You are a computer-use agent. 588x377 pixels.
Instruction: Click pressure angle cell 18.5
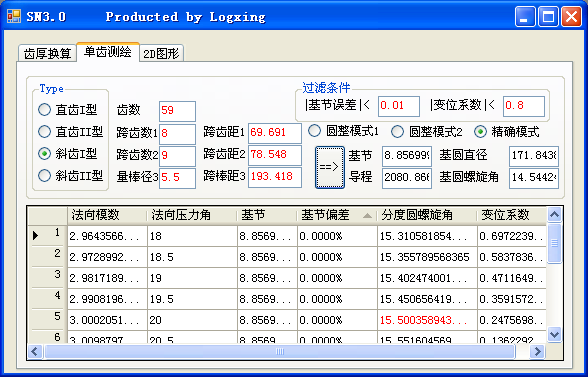coord(192,257)
